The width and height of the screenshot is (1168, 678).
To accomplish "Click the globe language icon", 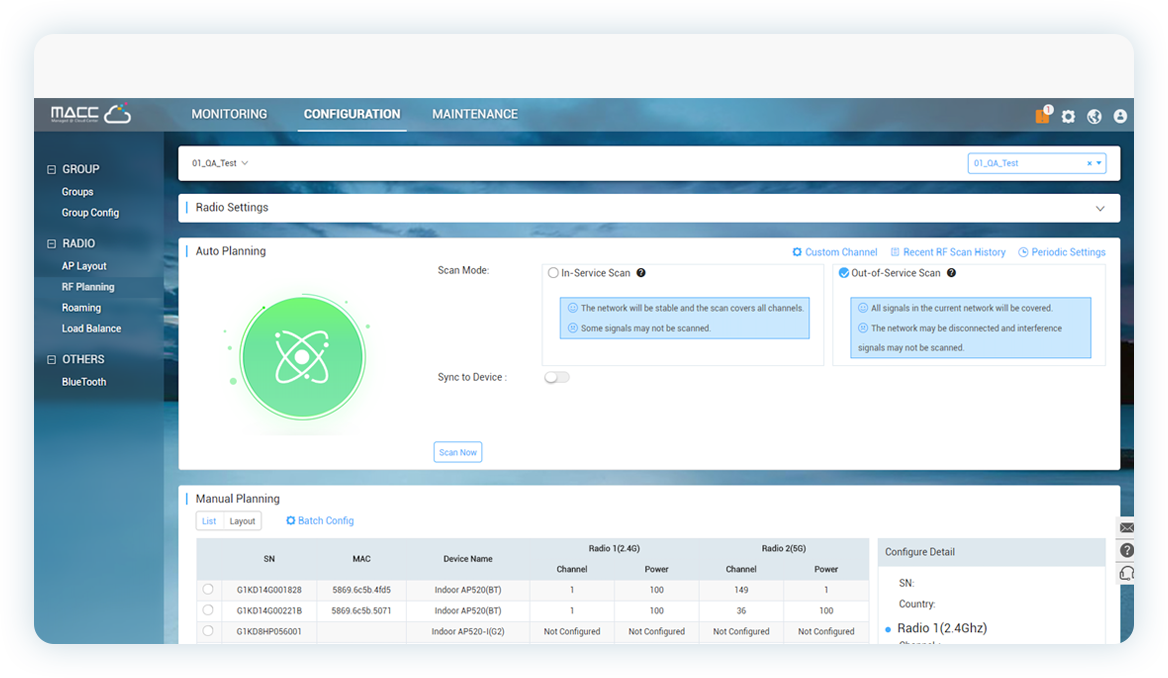I will [1094, 116].
